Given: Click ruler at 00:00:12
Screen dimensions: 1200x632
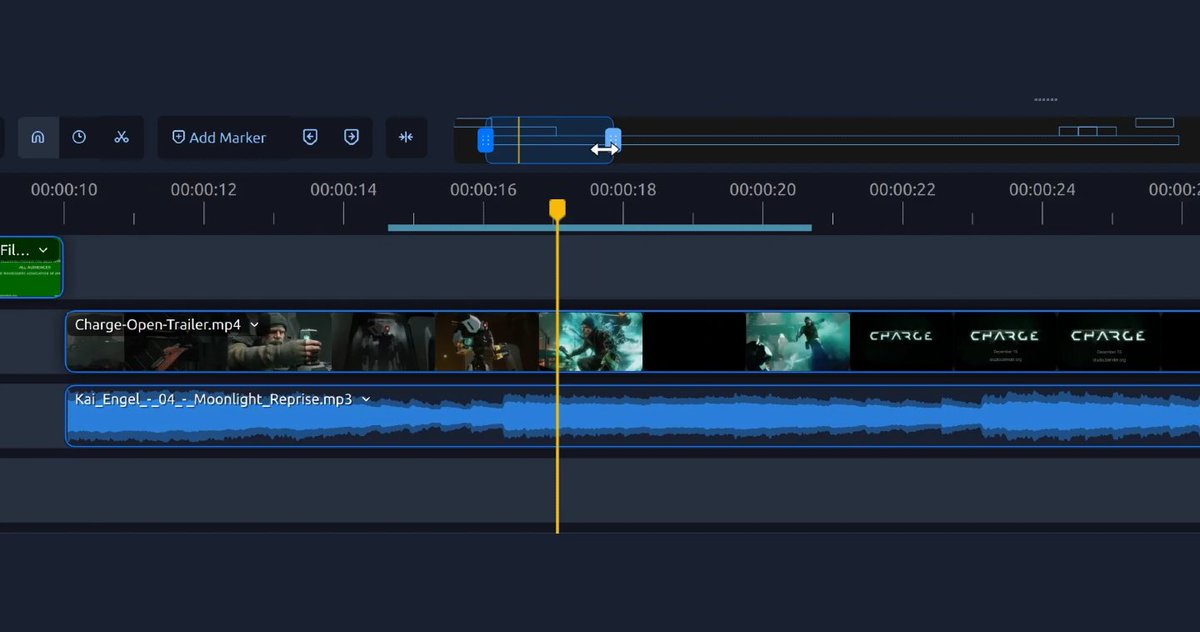Looking at the screenshot, I should (204, 189).
